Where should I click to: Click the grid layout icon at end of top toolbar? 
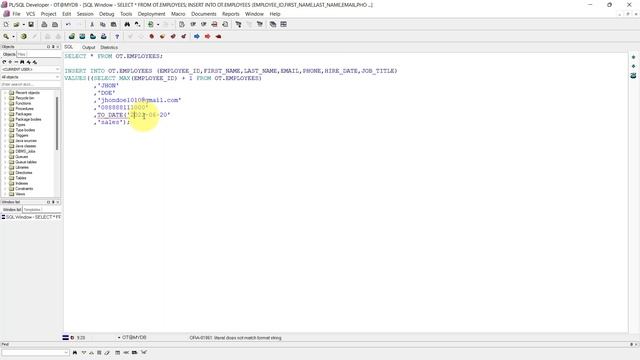(x=283, y=24)
